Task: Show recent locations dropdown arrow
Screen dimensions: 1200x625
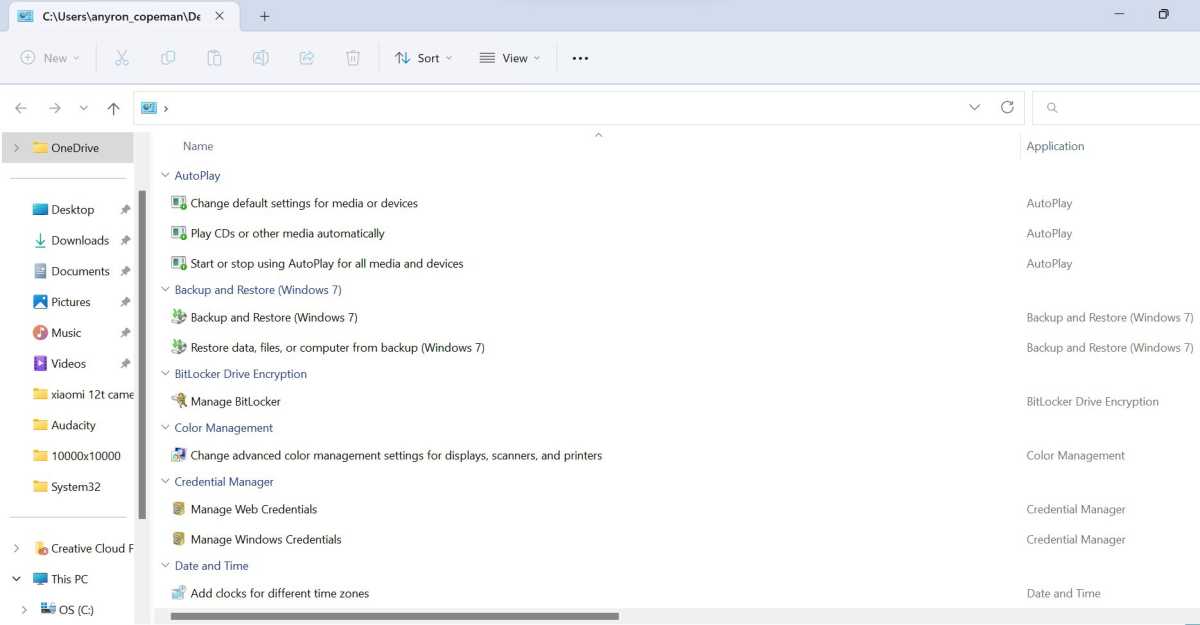Action: point(83,108)
